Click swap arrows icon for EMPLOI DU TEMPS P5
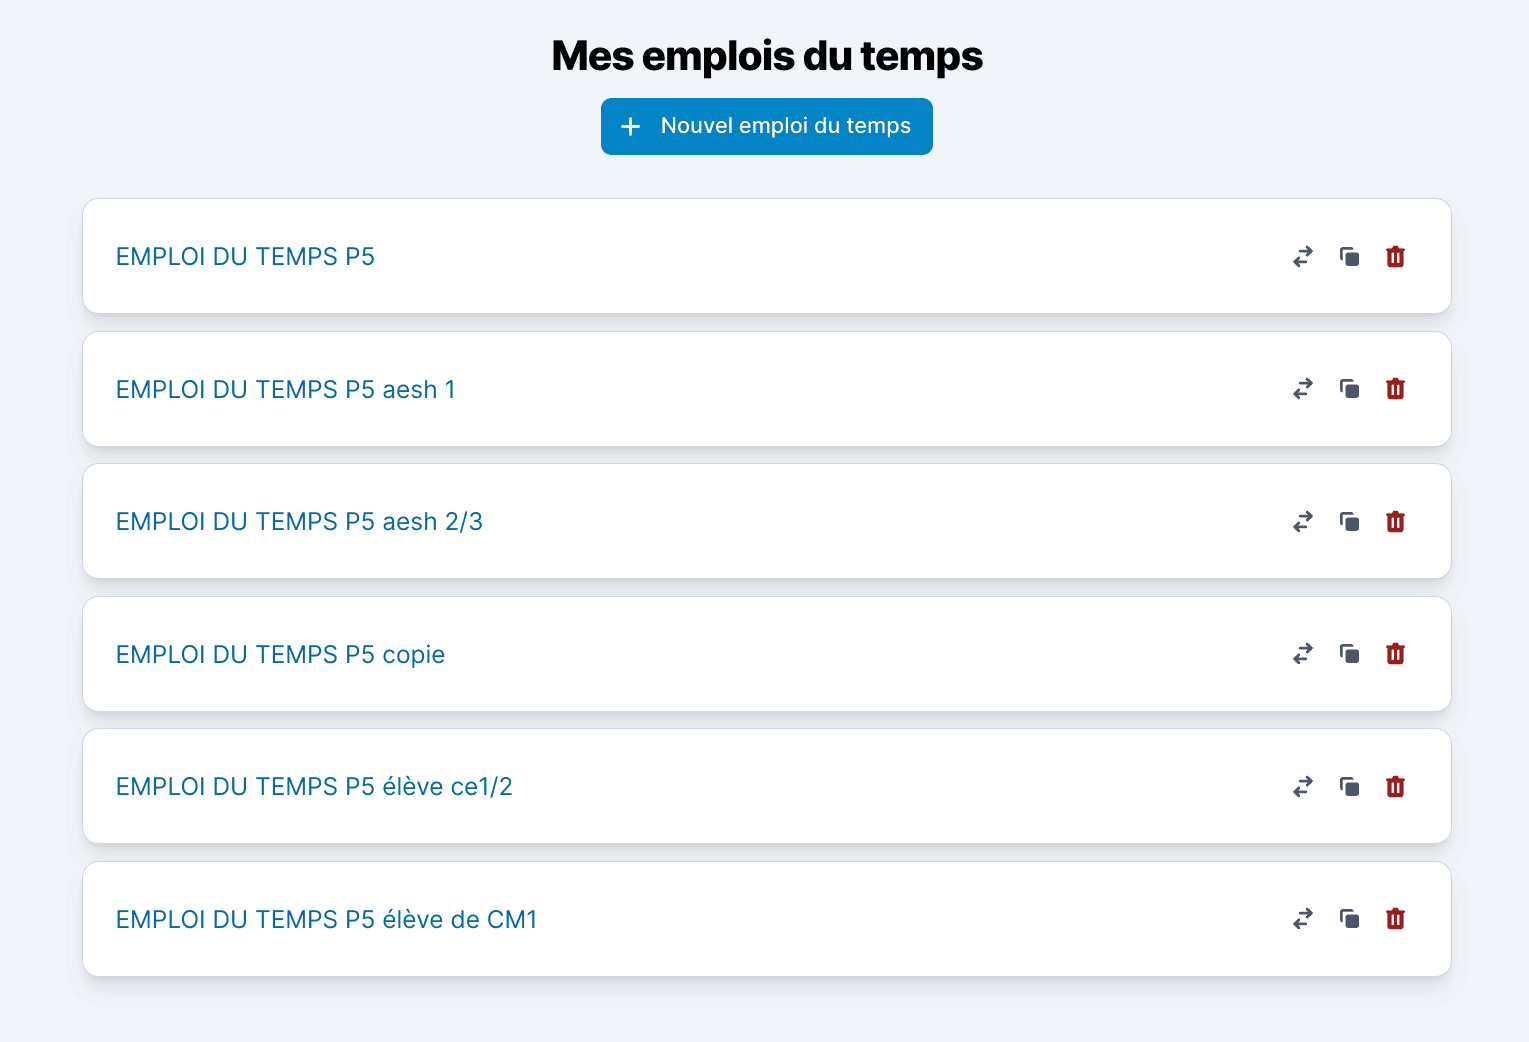1529x1042 pixels. coord(1302,257)
